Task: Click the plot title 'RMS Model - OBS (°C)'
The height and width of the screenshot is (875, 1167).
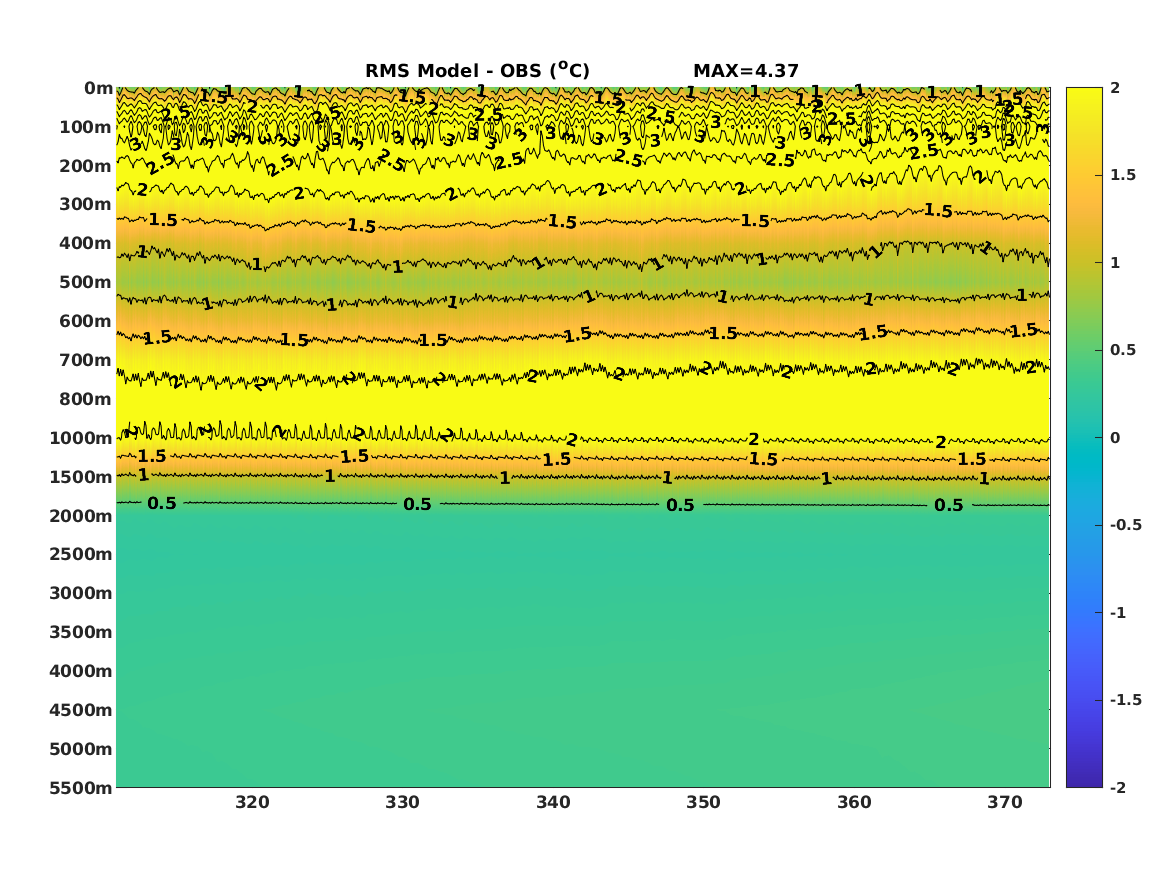Action: click(477, 71)
